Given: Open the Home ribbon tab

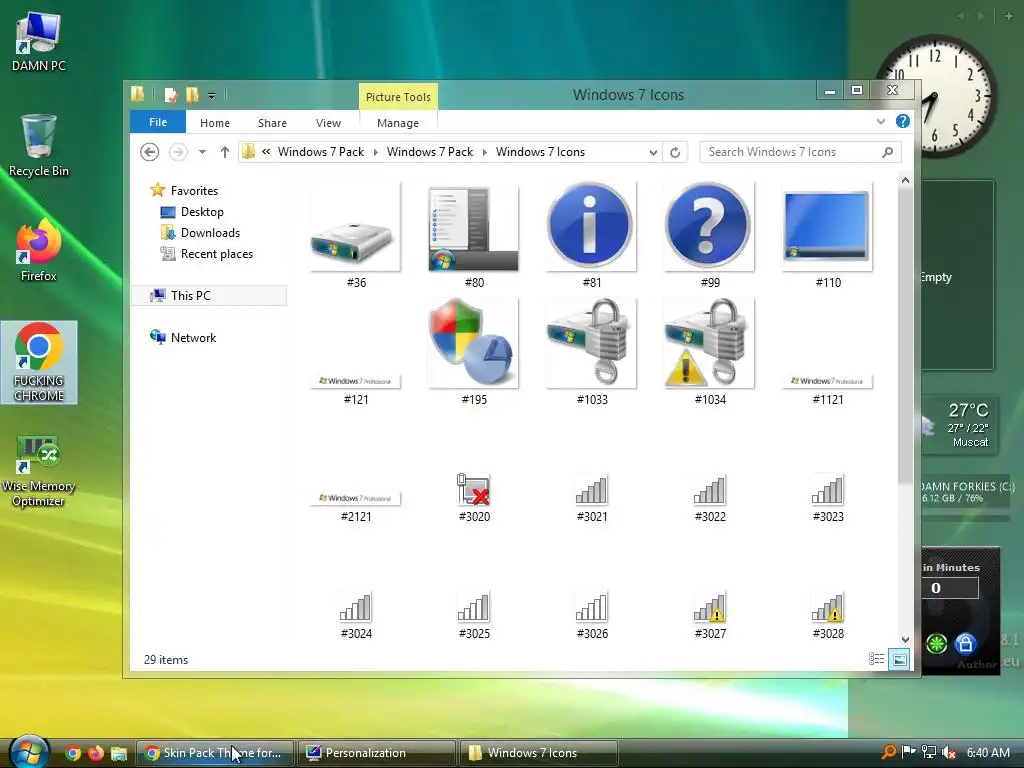Looking at the screenshot, I should [215, 123].
